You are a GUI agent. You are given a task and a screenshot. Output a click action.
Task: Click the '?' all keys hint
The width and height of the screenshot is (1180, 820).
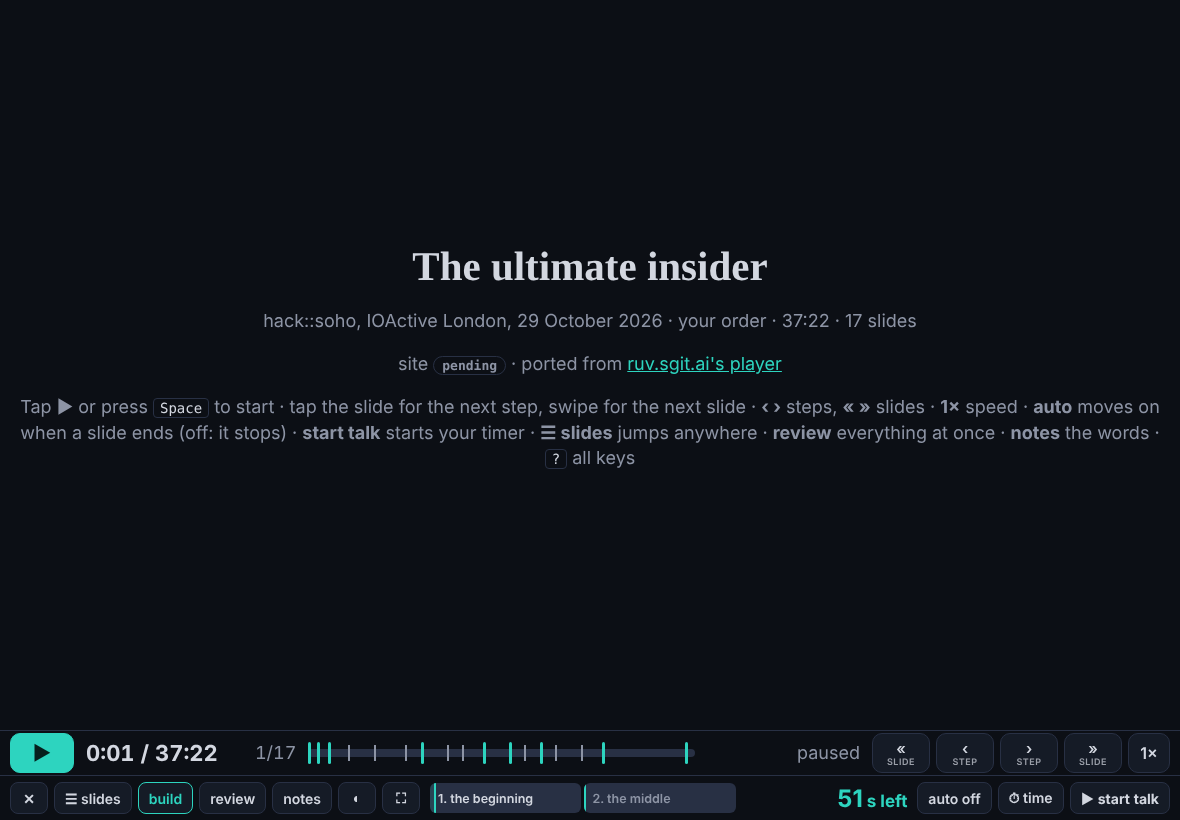[555, 459]
